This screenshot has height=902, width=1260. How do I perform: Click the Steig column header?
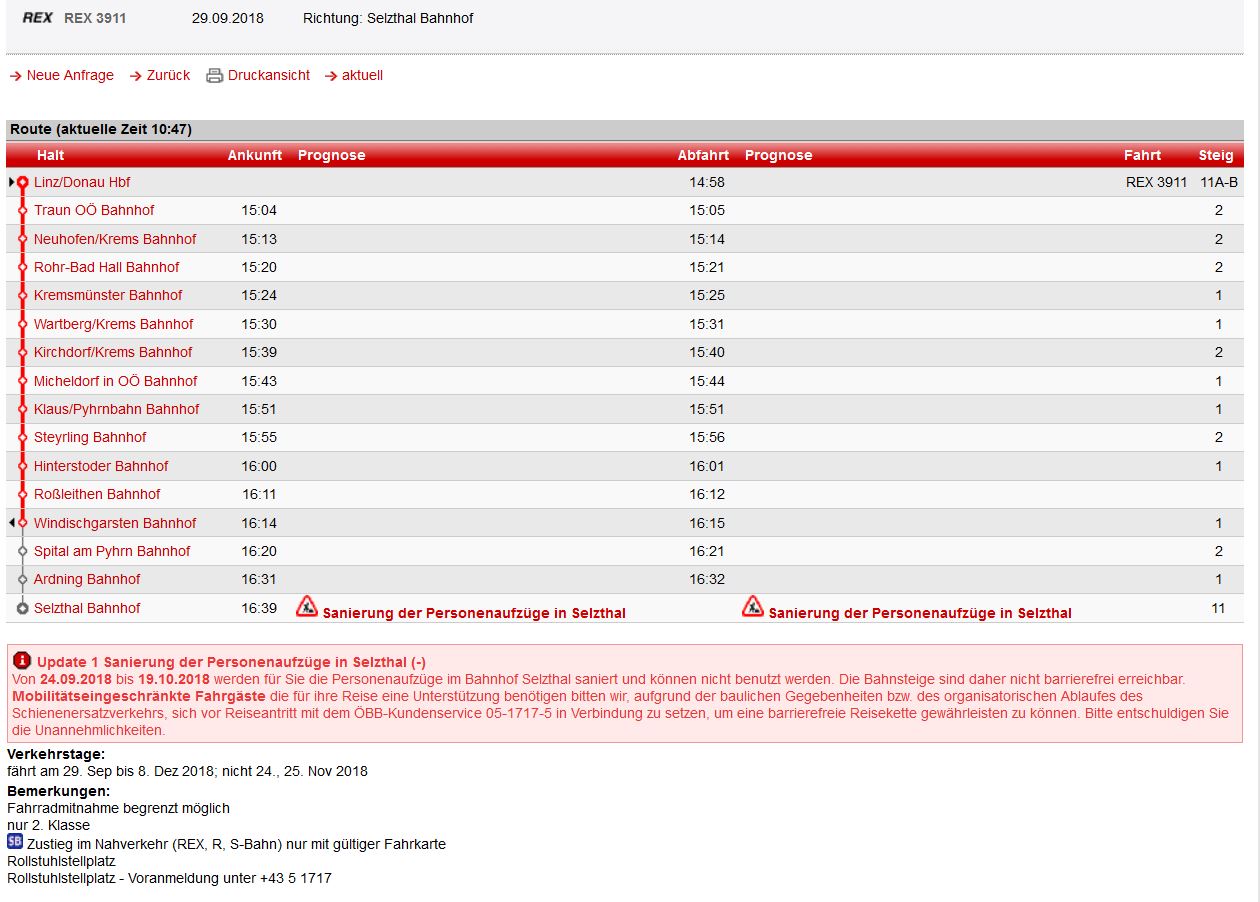coord(1216,155)
